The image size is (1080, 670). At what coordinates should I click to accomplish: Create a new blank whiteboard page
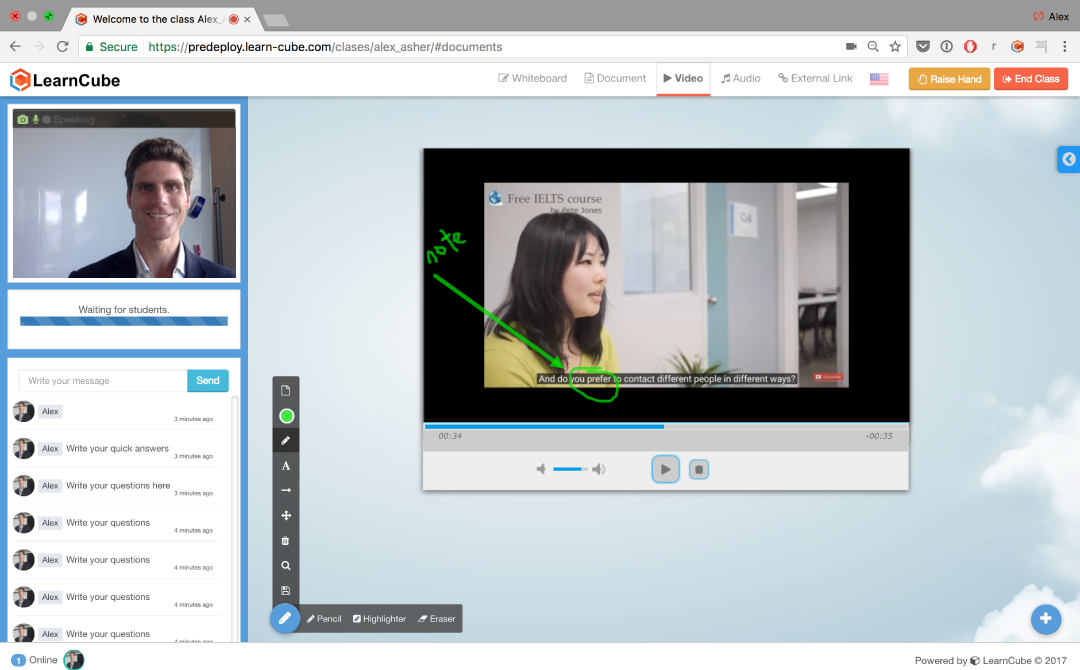pyautogui.click(x=286, y=391)
